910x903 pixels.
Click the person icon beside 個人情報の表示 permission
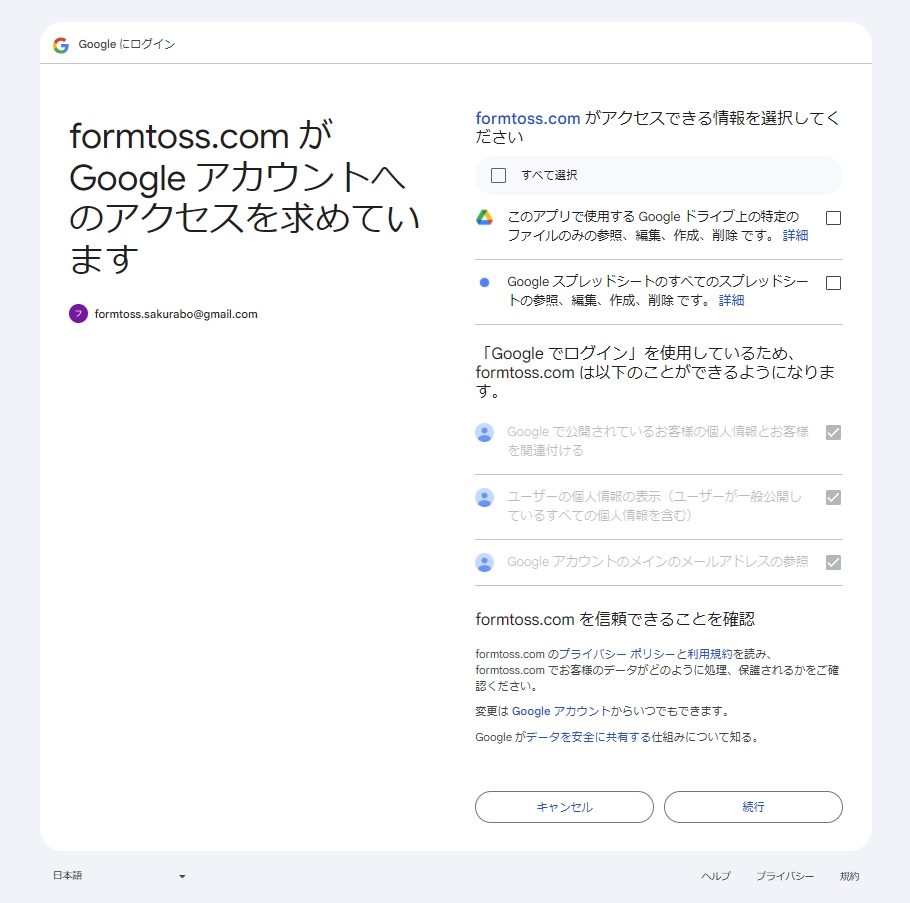pos(485,497)
